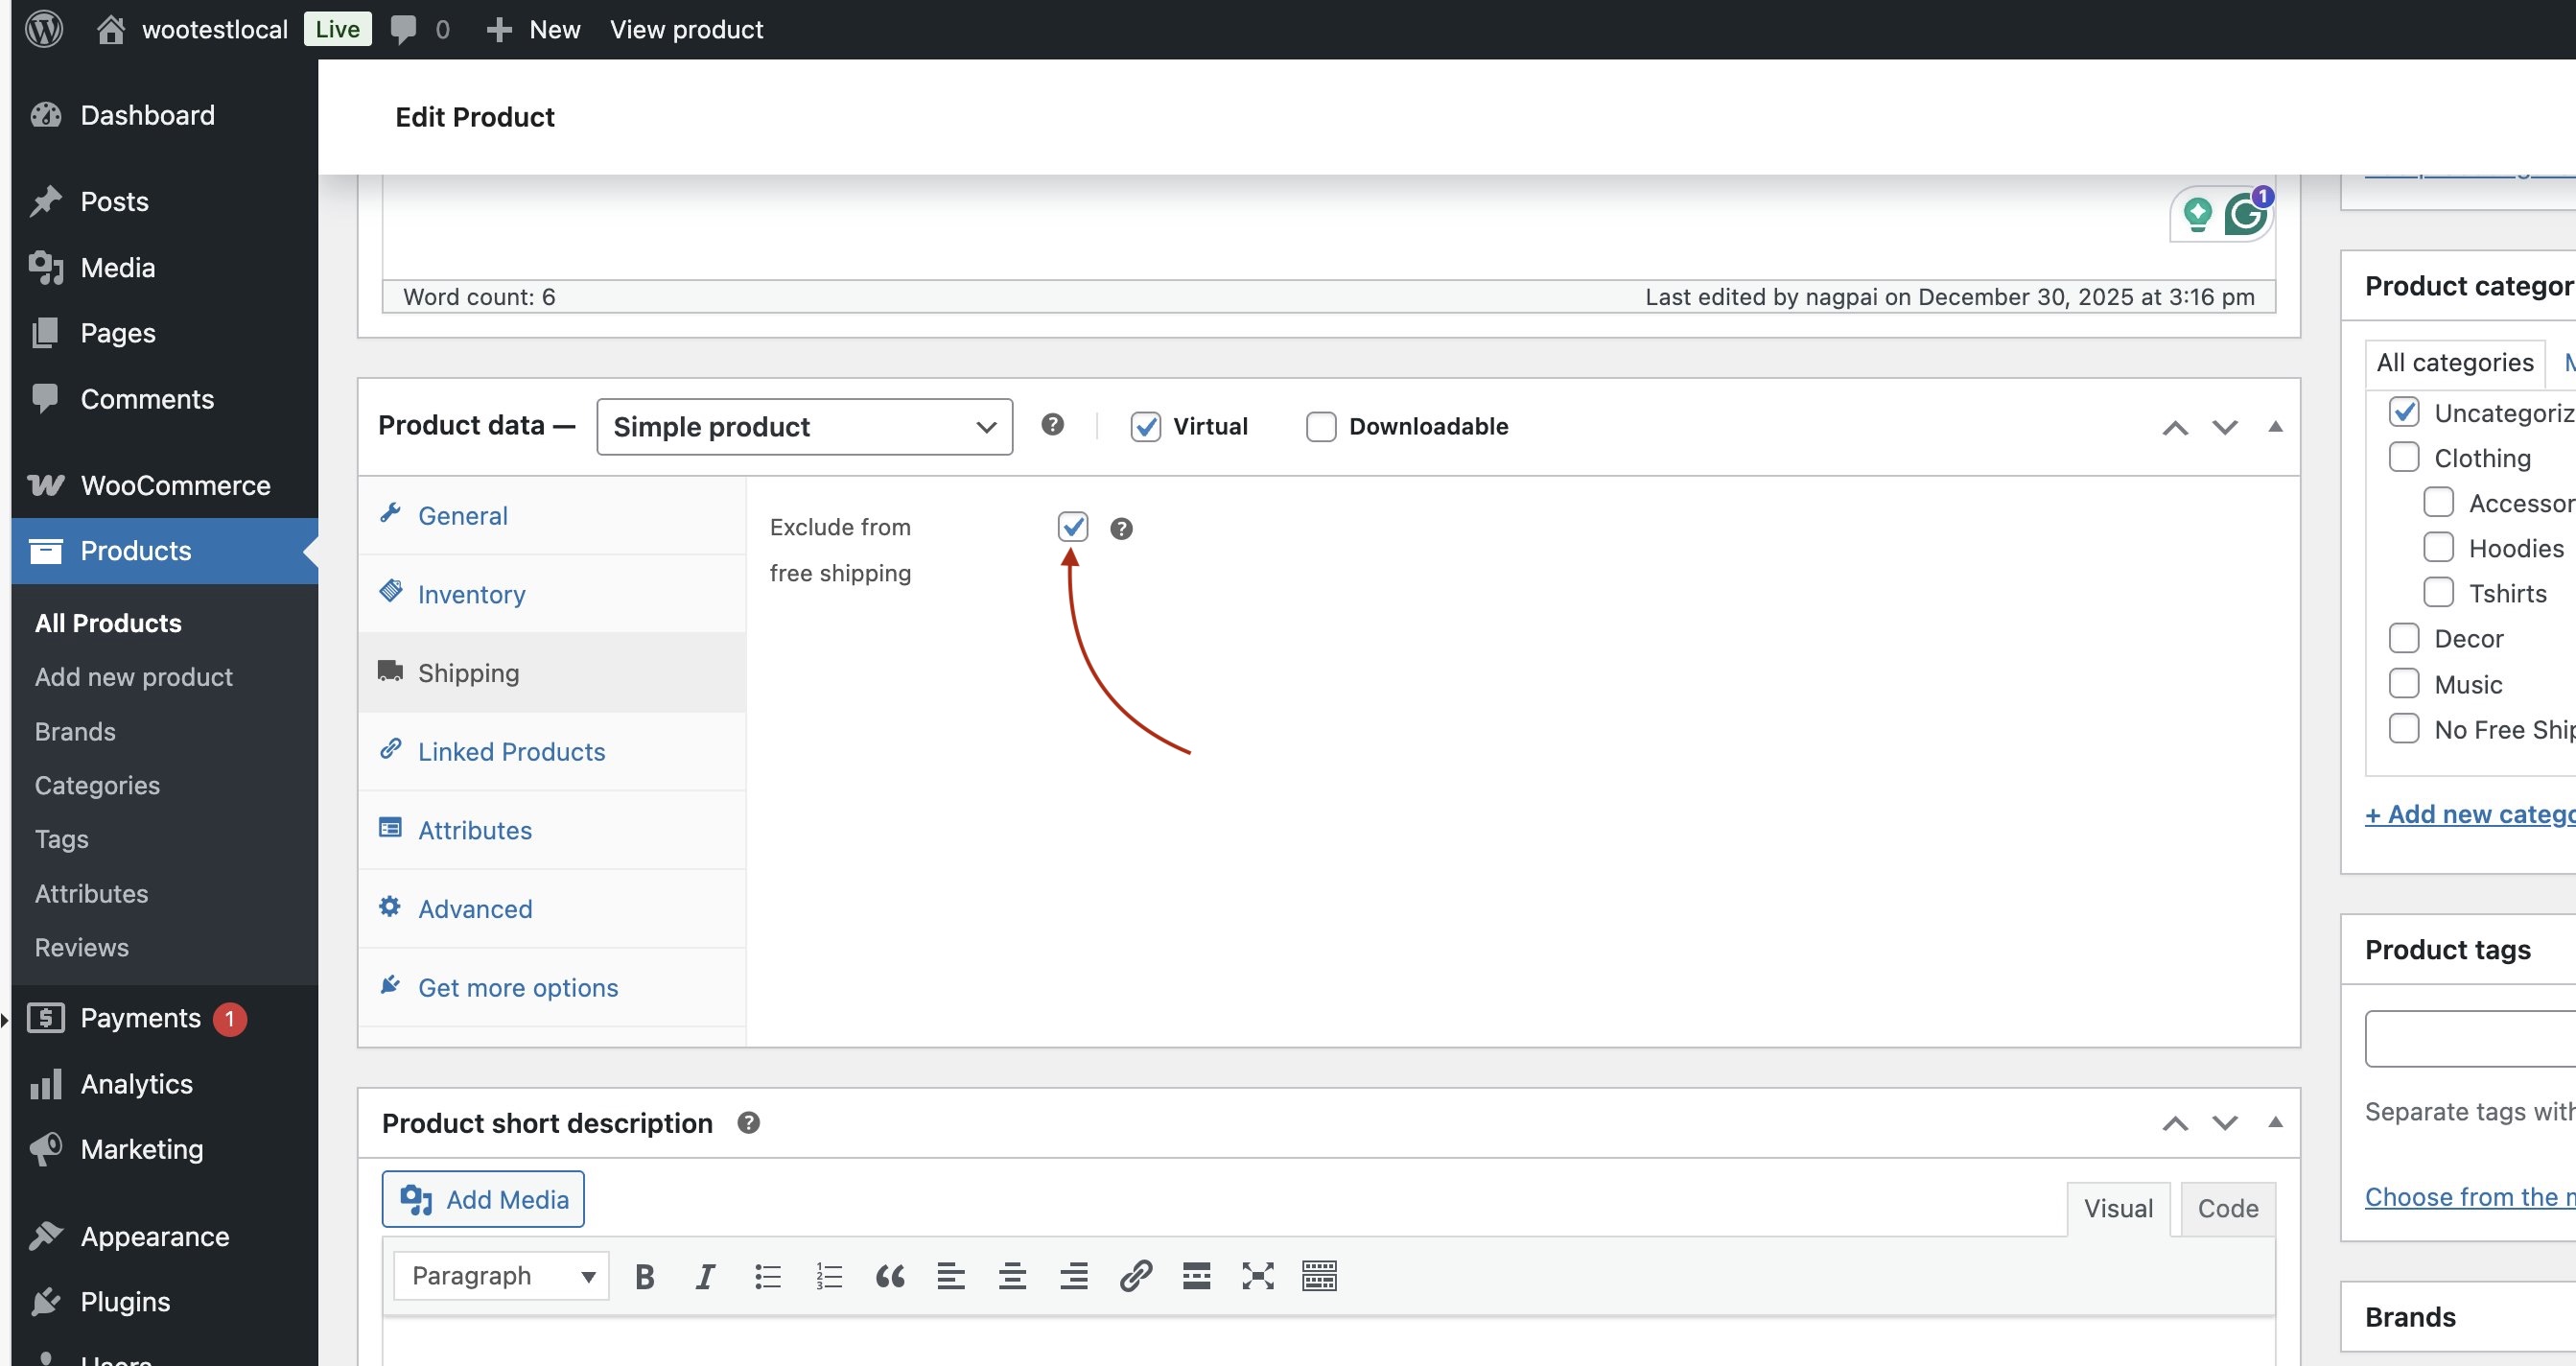Viewport: 2576px width, 1366px height.
Task: Click the Italic formatting icon
Action: pyautogui.click(x=705, y=1276)
